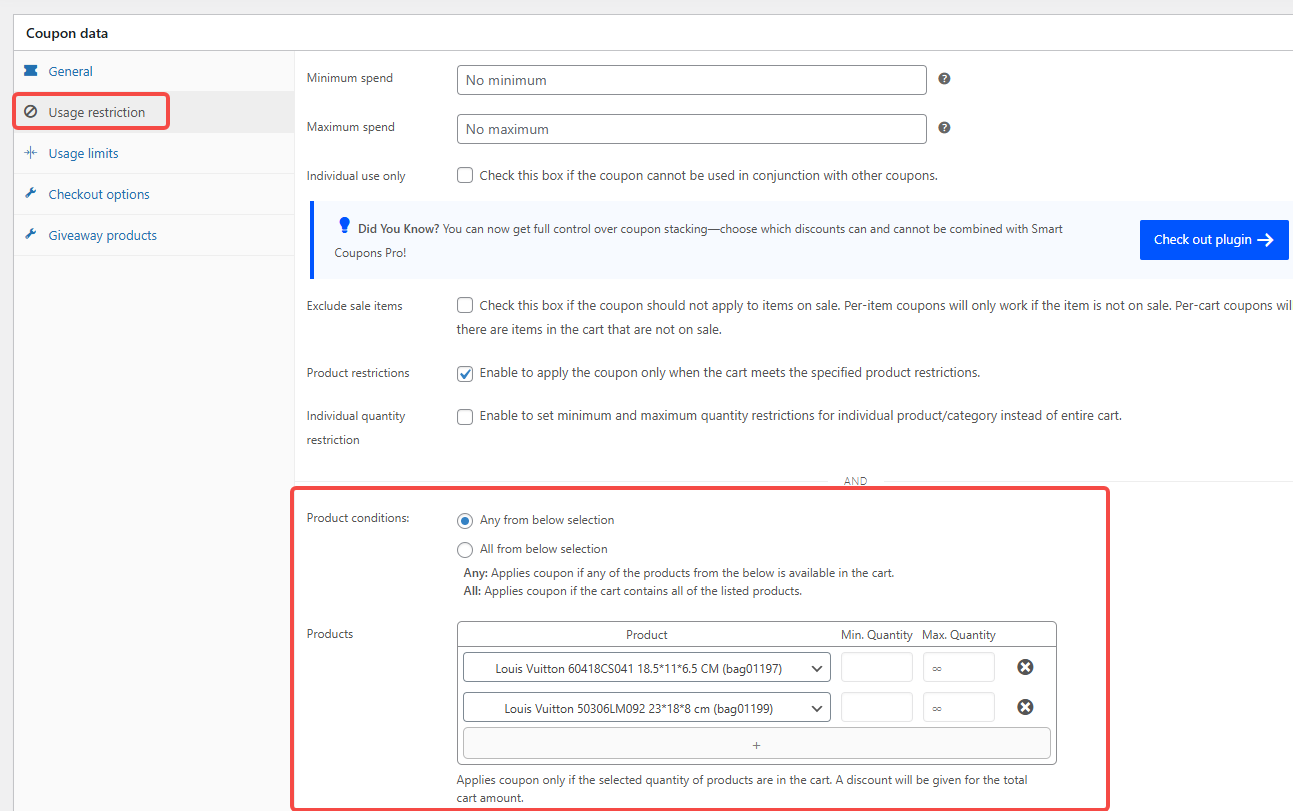Enable the Individual use only checkbox
Screen dimensions: 1293x811
pyautogui.click(x=465, y=175)
